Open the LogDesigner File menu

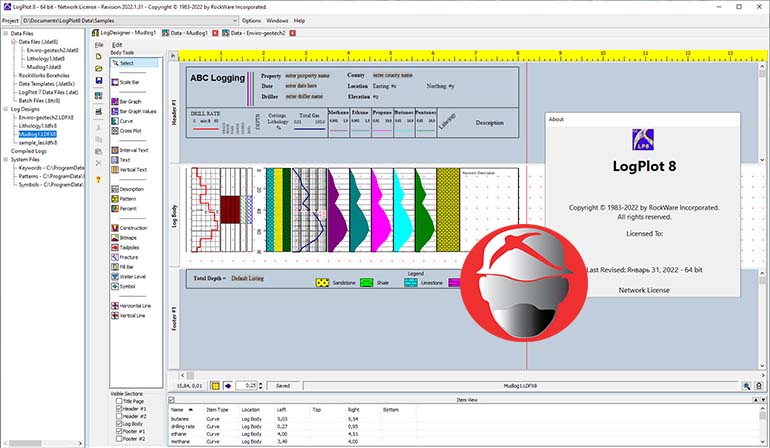point(99,45)
